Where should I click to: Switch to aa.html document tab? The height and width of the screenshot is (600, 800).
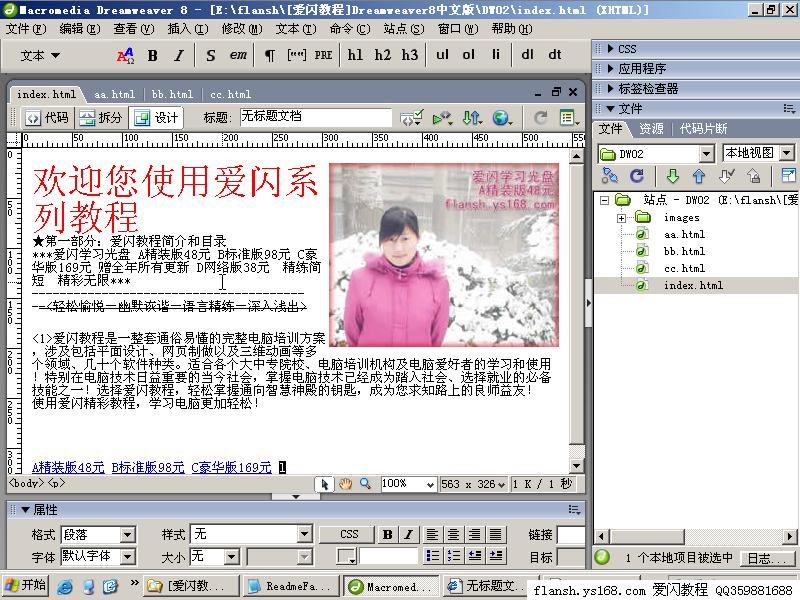click(x=114, y=94)
